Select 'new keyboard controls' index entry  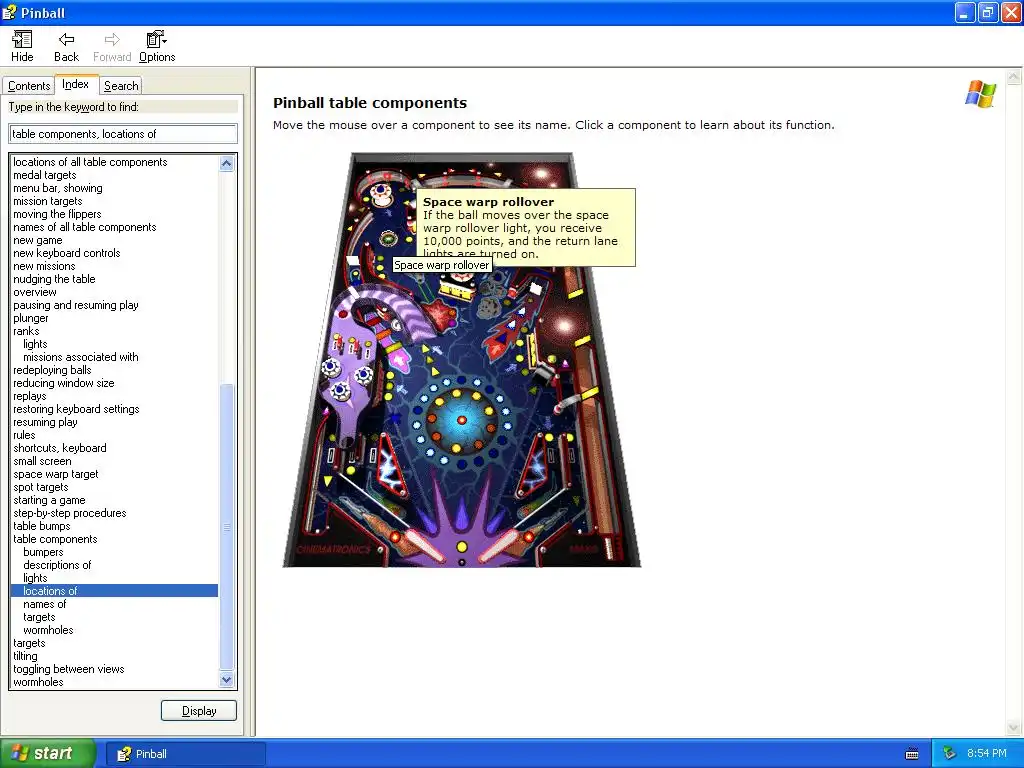[67, 253]
